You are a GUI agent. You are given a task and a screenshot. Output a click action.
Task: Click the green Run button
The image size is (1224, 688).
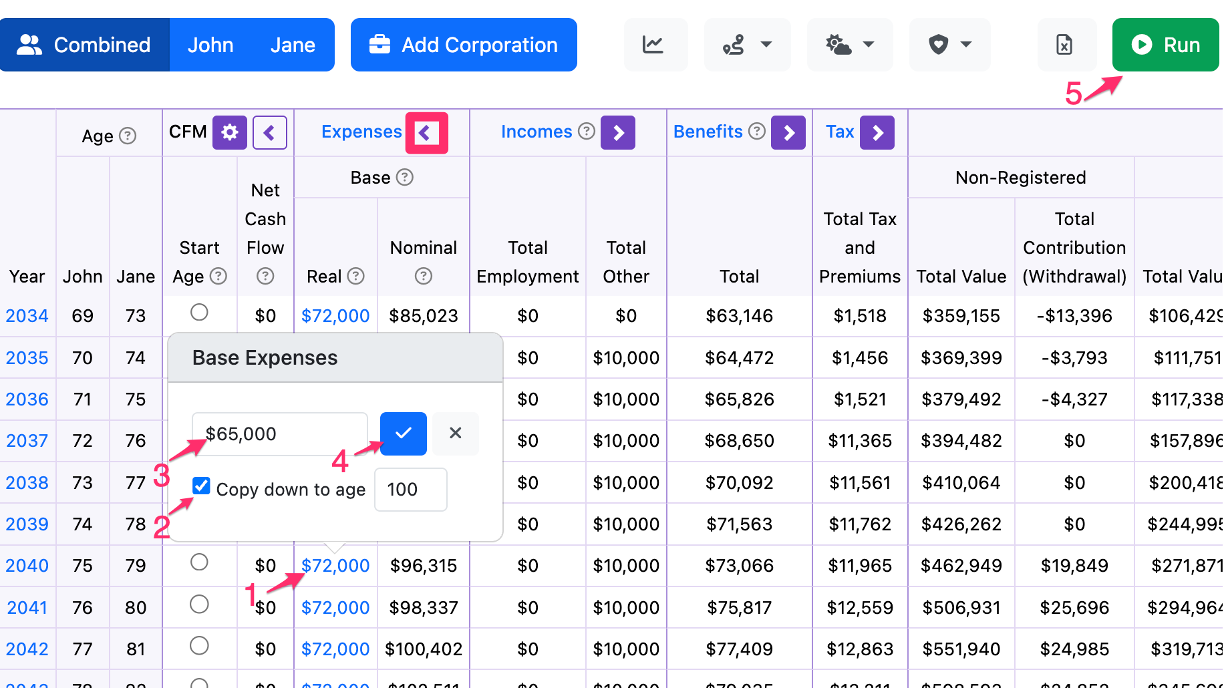pyautogui.click(x=1166, y=45)
